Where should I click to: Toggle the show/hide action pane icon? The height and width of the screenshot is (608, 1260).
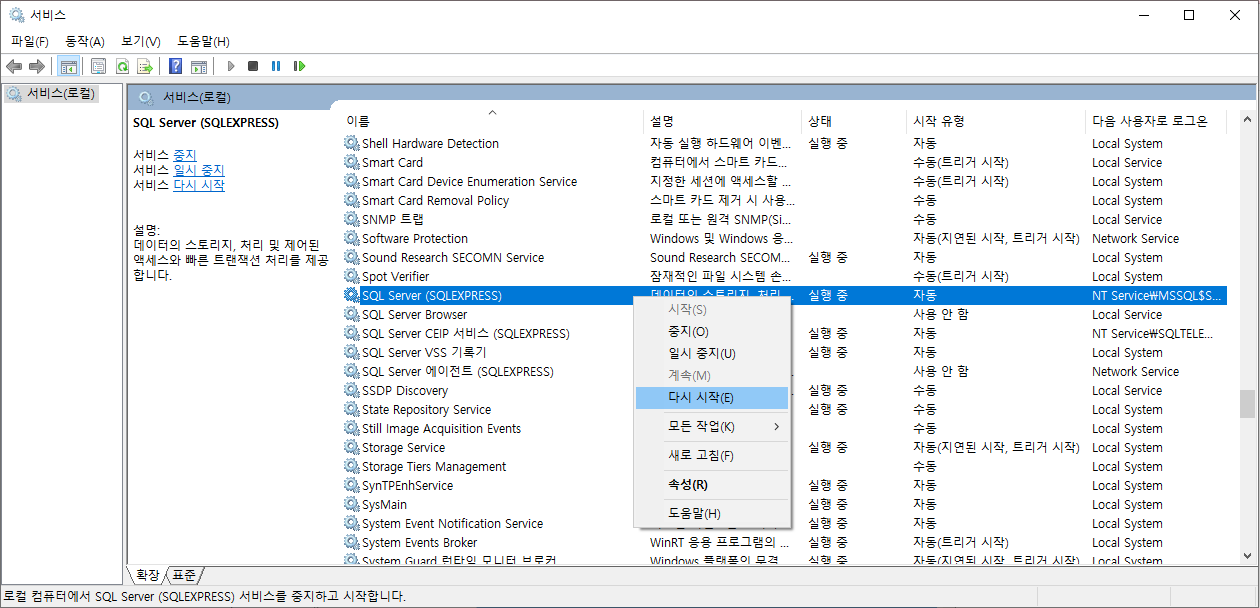tap(199, 66)
